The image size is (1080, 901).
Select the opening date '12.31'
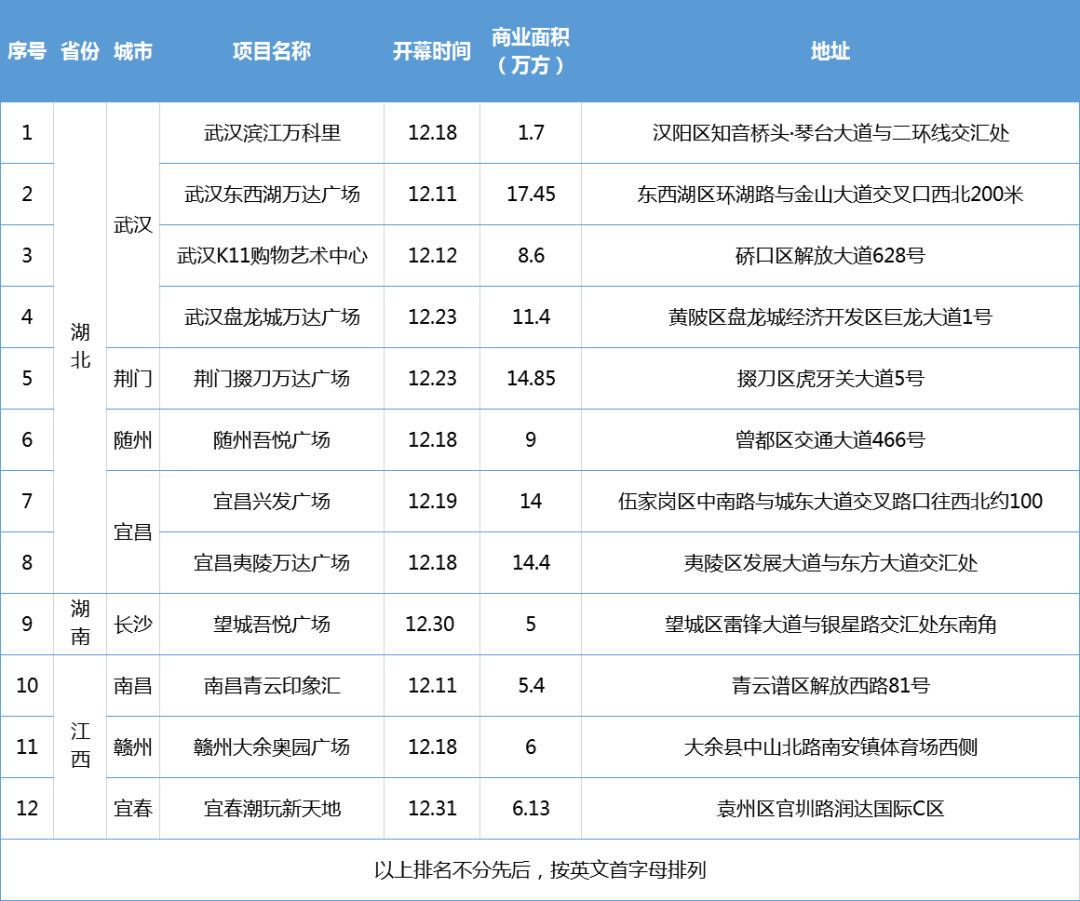[x=433, y=808]
